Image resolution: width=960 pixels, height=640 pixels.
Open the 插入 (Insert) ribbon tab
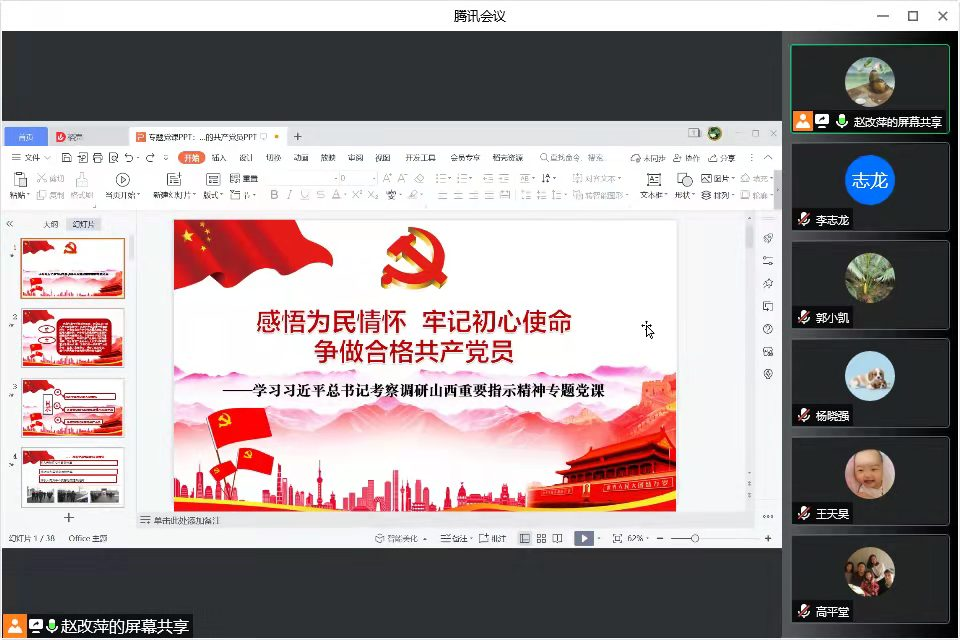click(x=219, y=158)
